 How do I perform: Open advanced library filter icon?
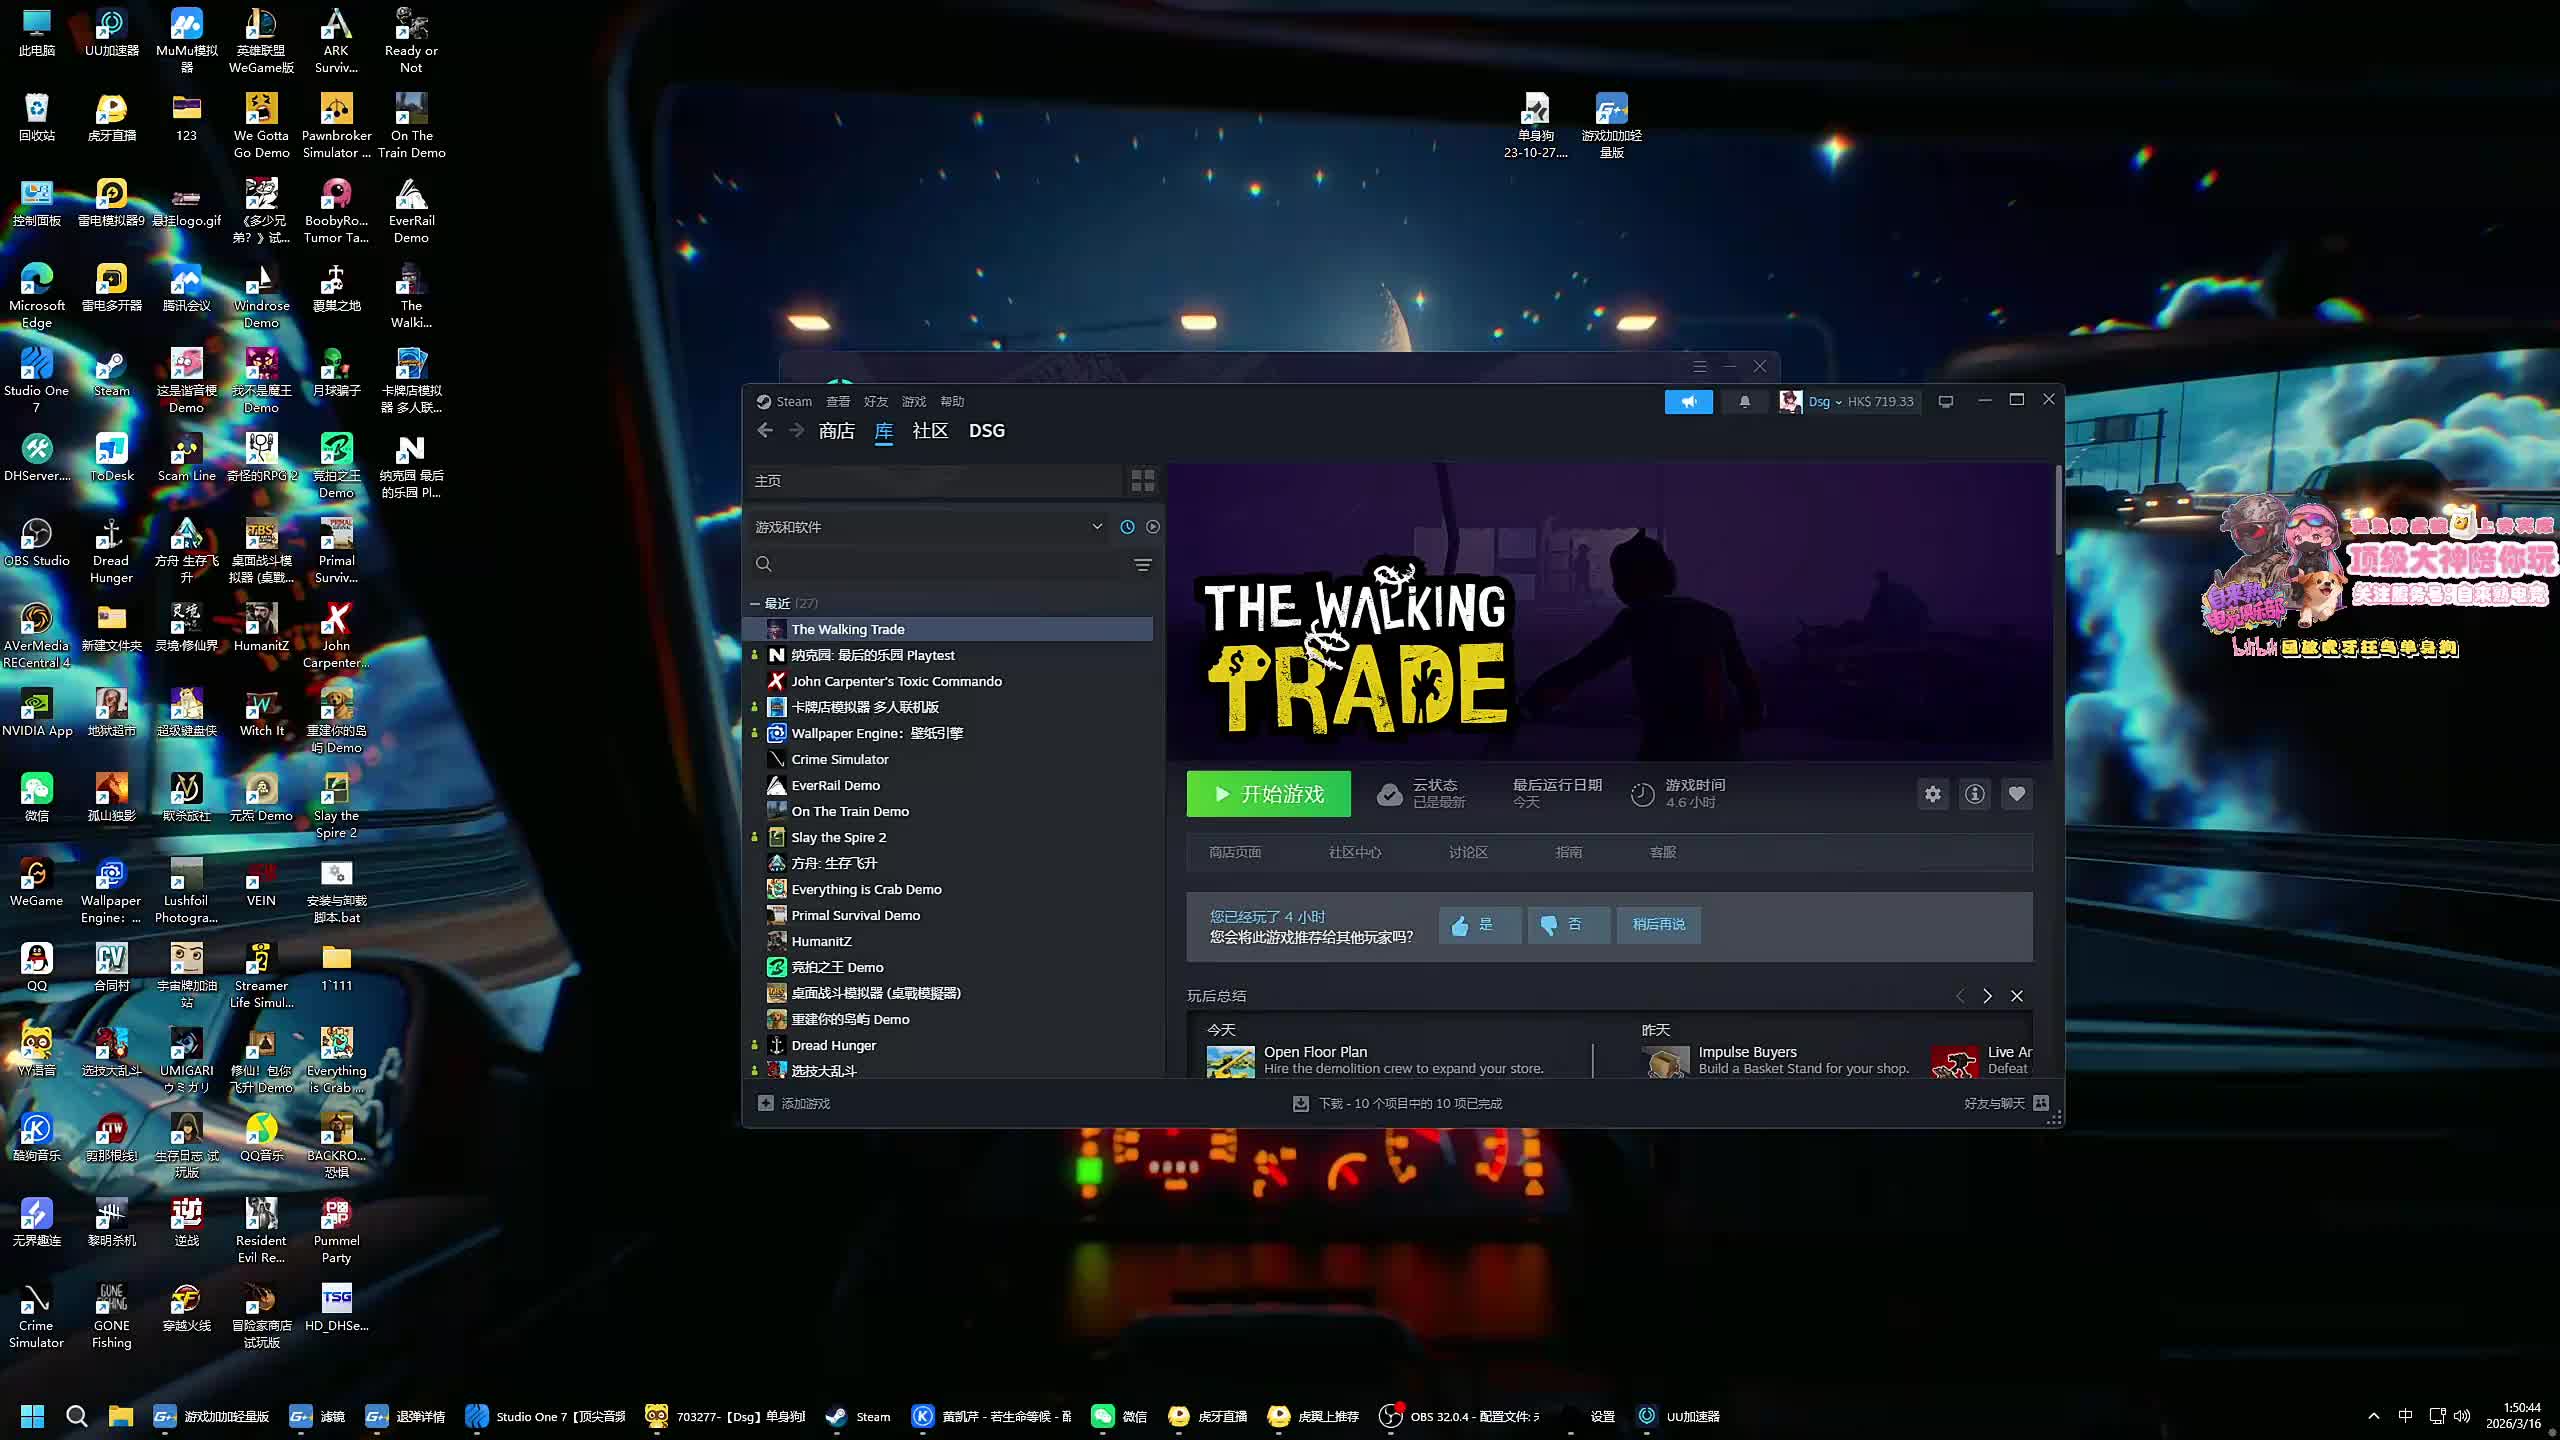point(1142,565)
